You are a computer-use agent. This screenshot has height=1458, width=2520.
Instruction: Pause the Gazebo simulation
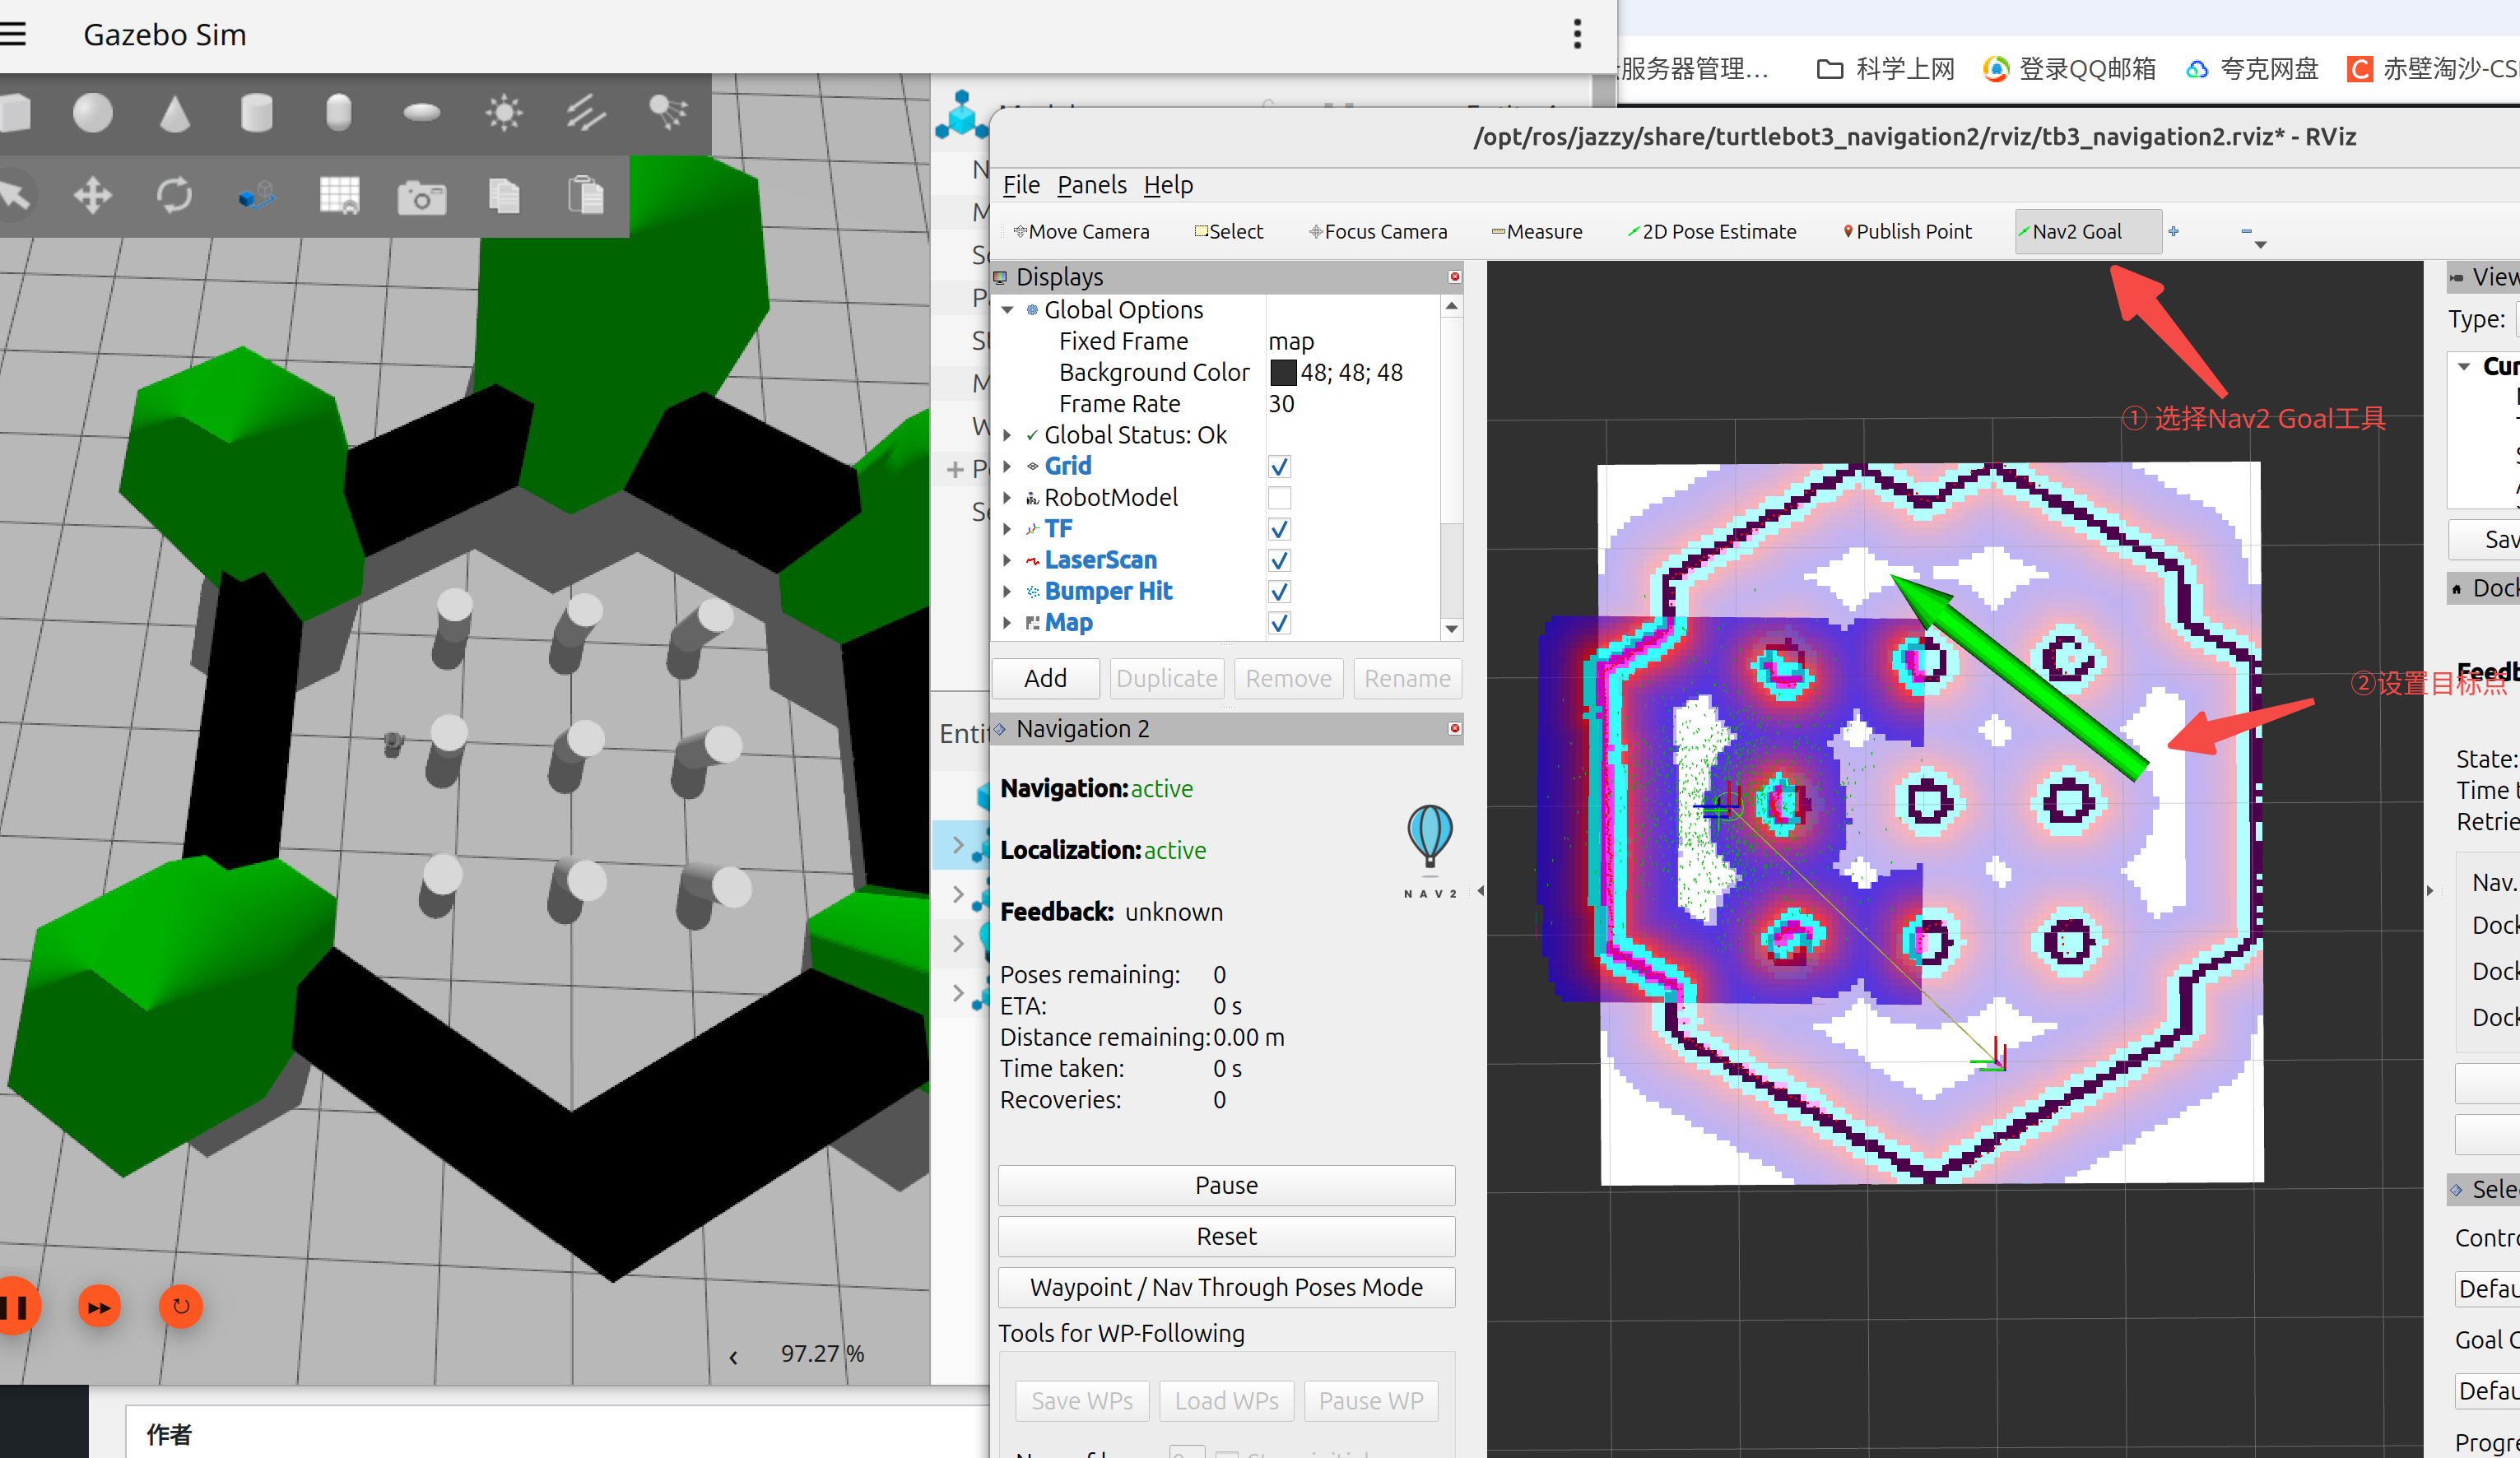(16, 1306)
